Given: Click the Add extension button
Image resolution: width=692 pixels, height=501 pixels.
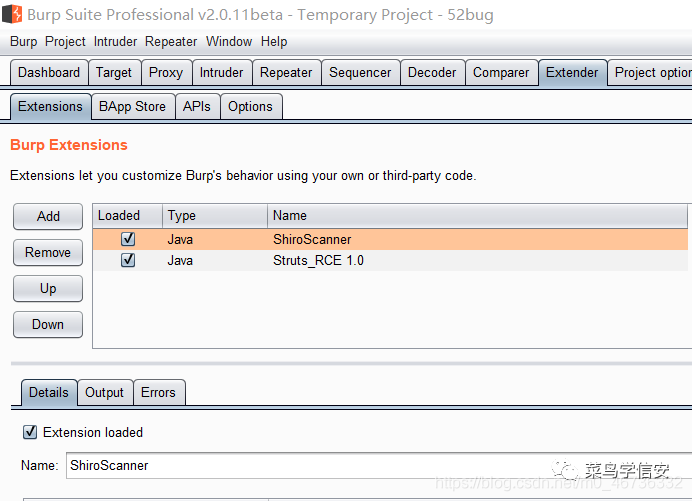Looking at the screenshot, I should tap(48, 216).
